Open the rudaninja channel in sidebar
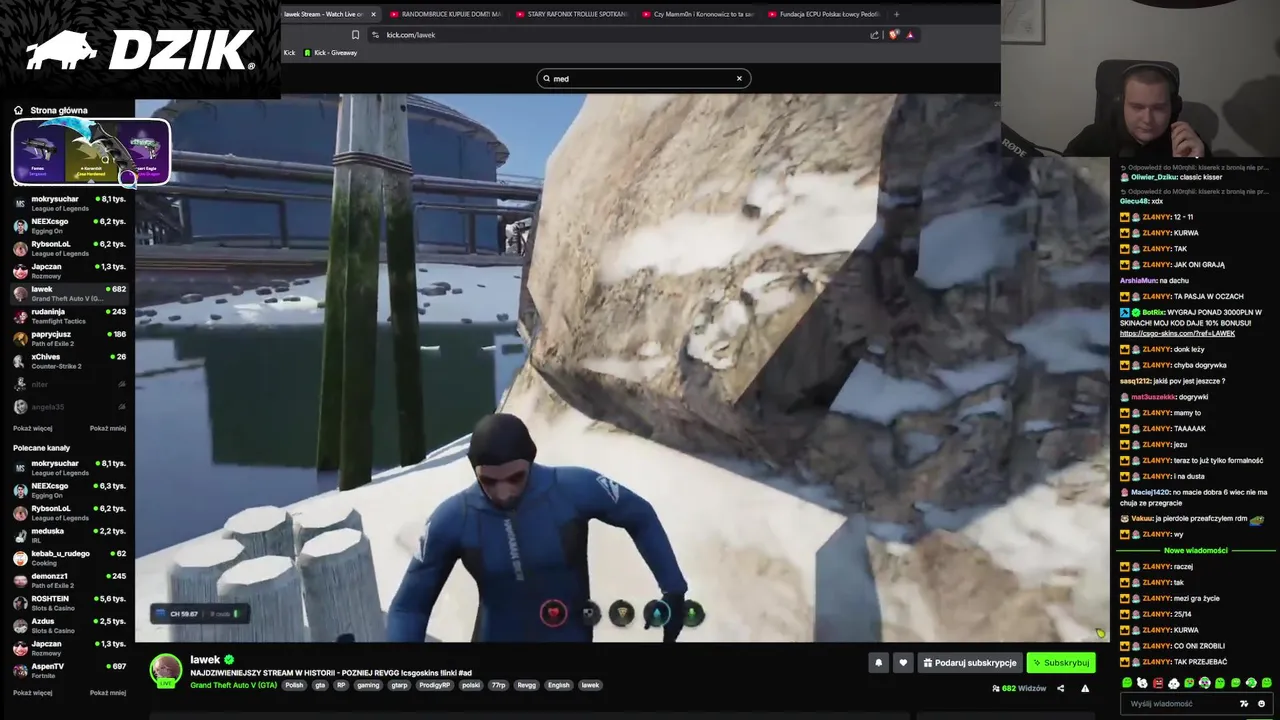 click(69, 316)
